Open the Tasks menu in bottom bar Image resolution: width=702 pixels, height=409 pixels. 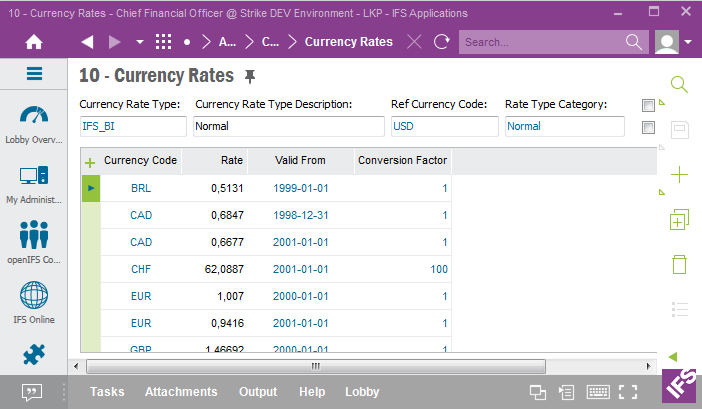tap(107, 392)
